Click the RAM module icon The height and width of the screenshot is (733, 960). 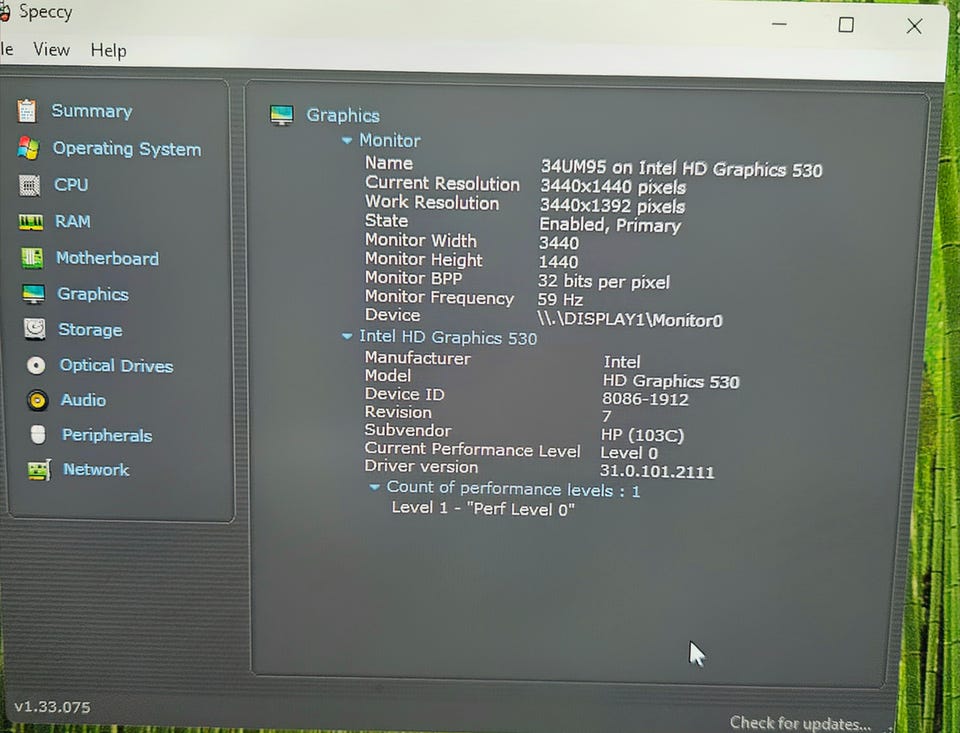point(31,222)
